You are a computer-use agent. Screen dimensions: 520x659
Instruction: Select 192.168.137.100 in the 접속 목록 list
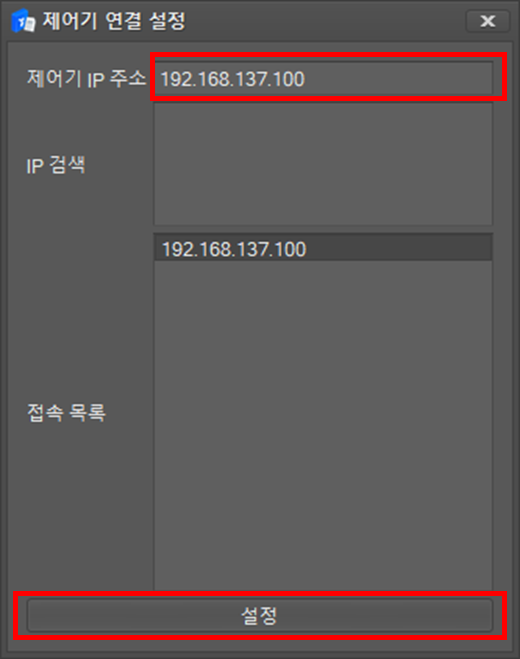pyautogui.click(x=323, y=249)
